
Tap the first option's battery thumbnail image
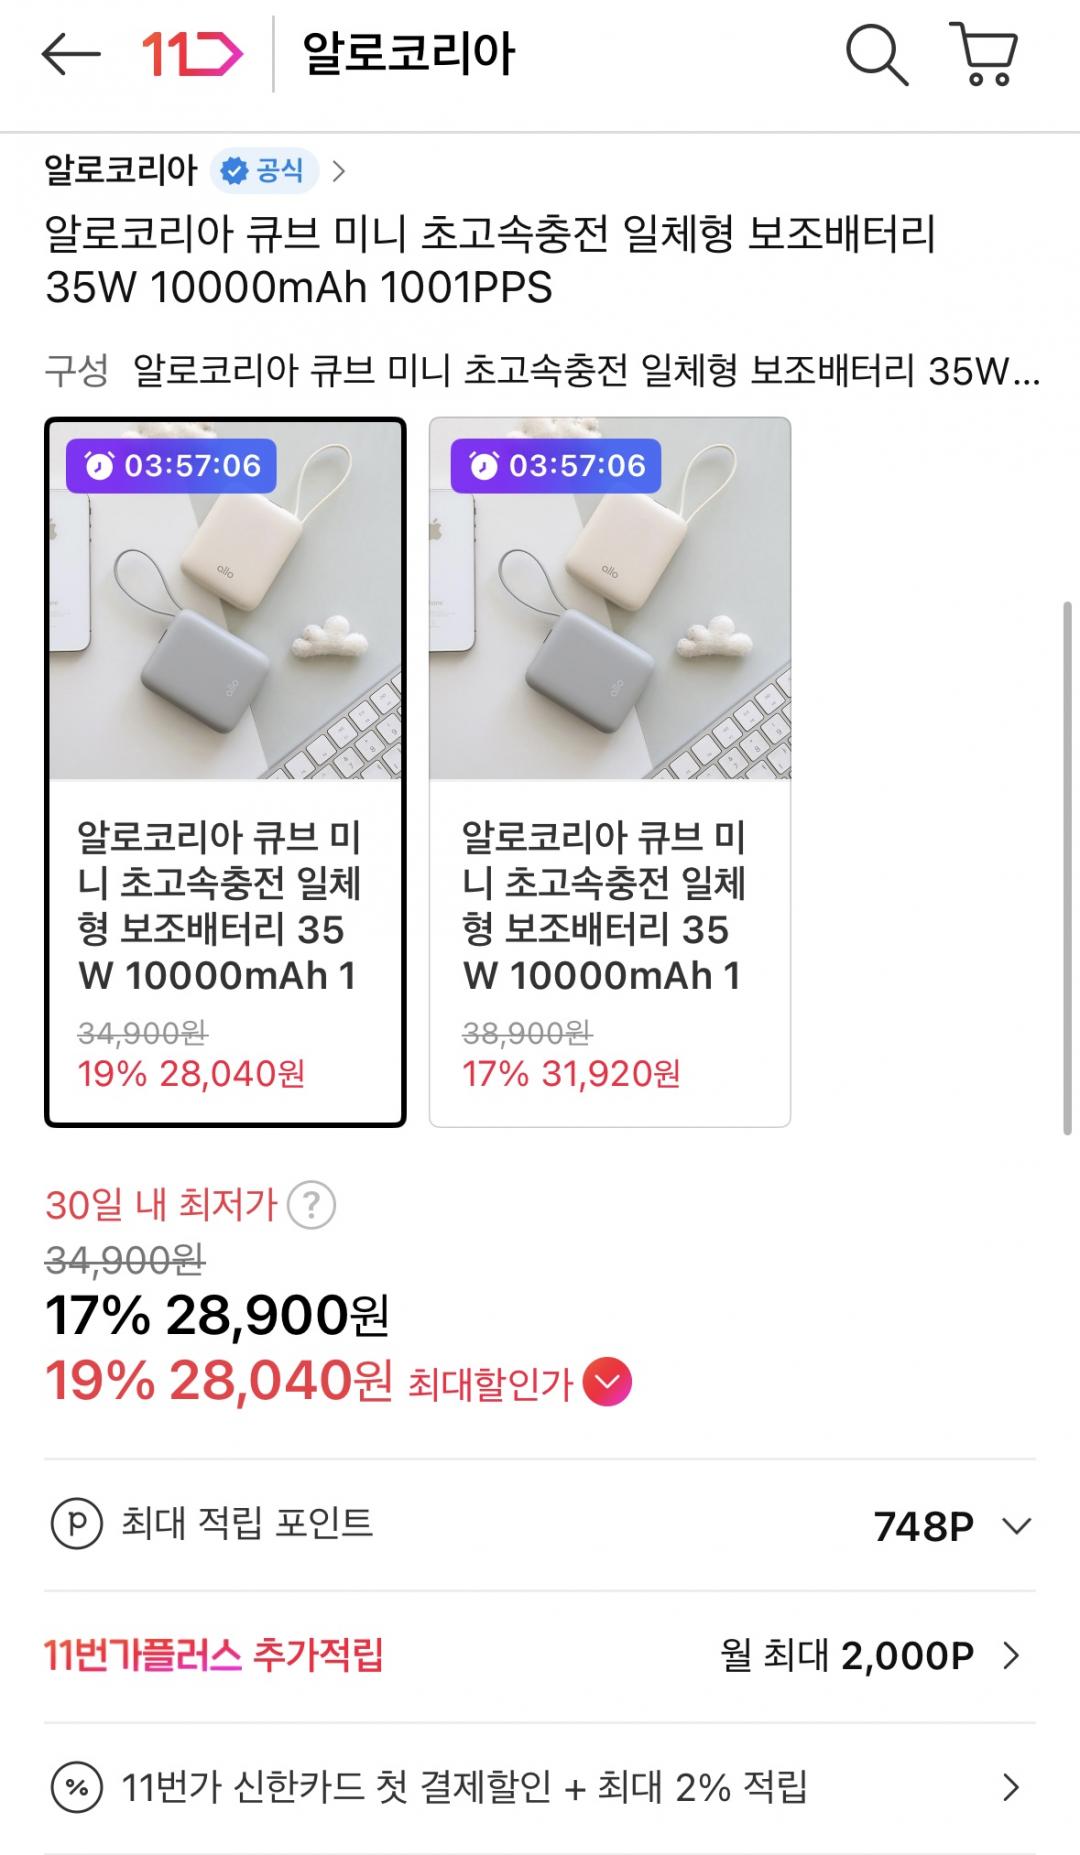[225, 600]
